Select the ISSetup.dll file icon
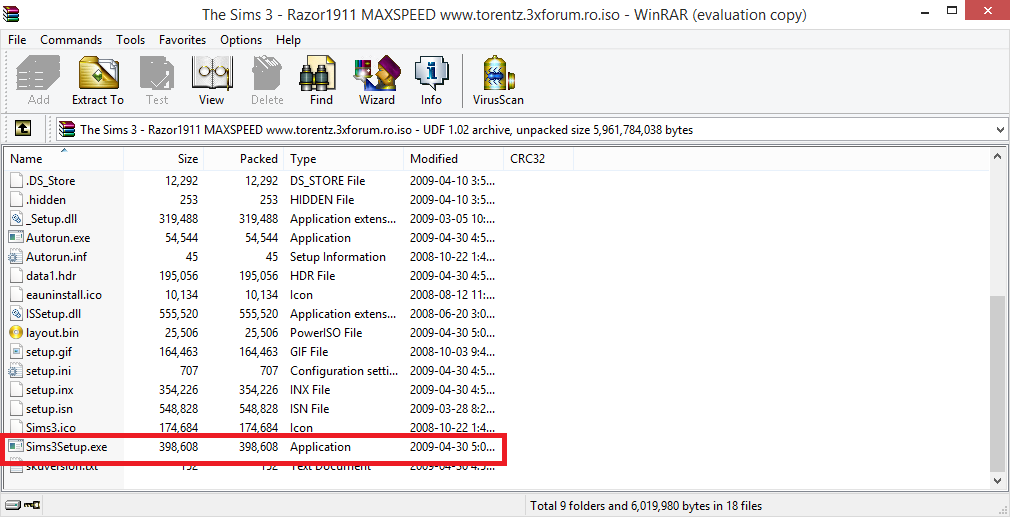Viewport: 1012px width, 522px height. (16, 314)
